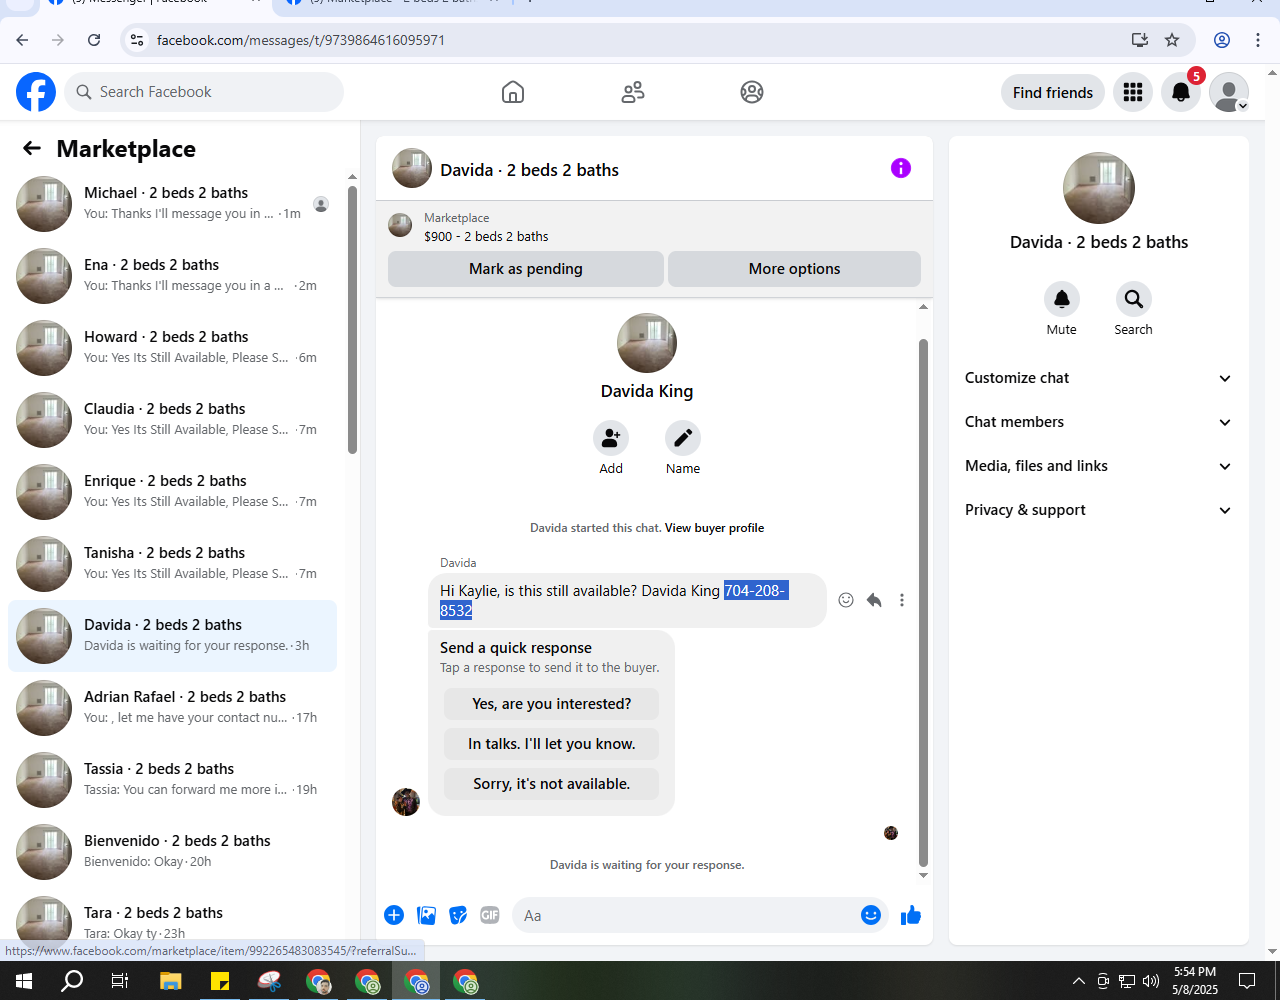Bookmark this page star icon
This screenshot has width=1280, height=1000.
tap(1172, 40)
